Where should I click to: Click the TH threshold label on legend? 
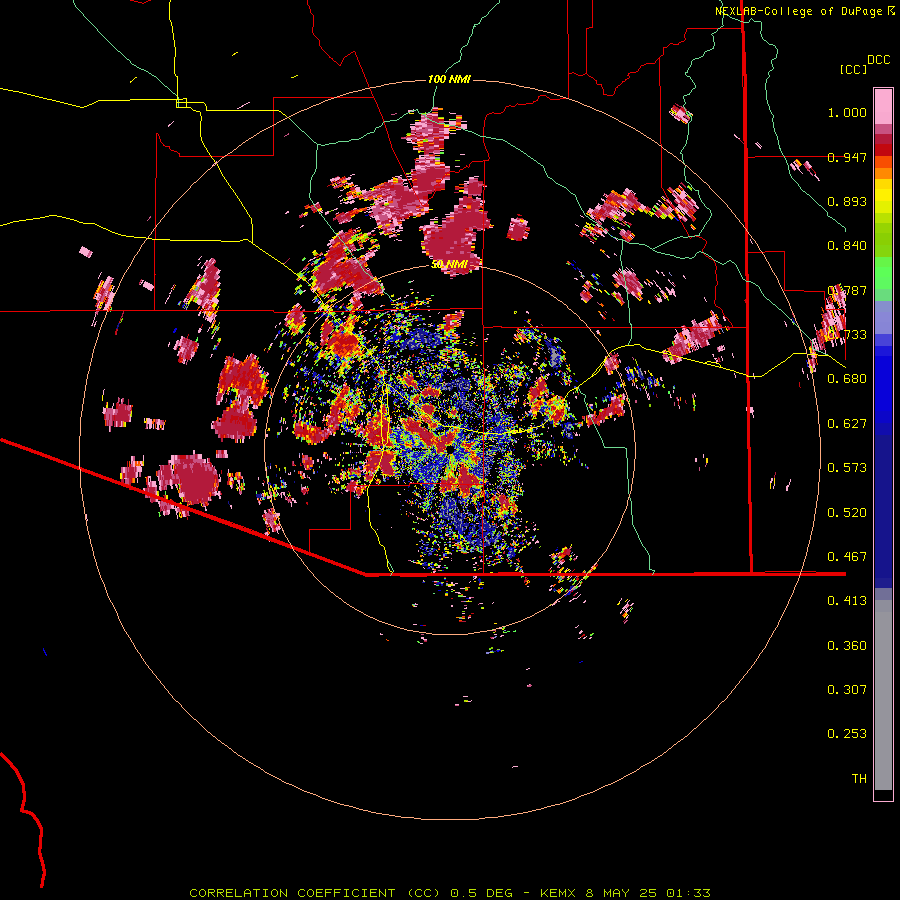859,779
